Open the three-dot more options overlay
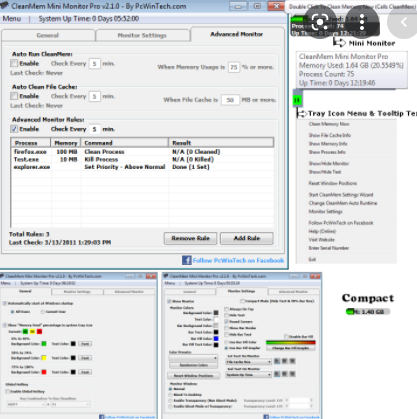Screen dimensions: 417x419 tap(362, 23)
